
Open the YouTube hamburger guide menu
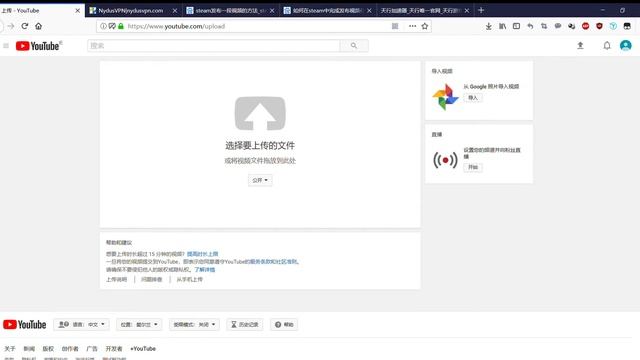point(6,46)
